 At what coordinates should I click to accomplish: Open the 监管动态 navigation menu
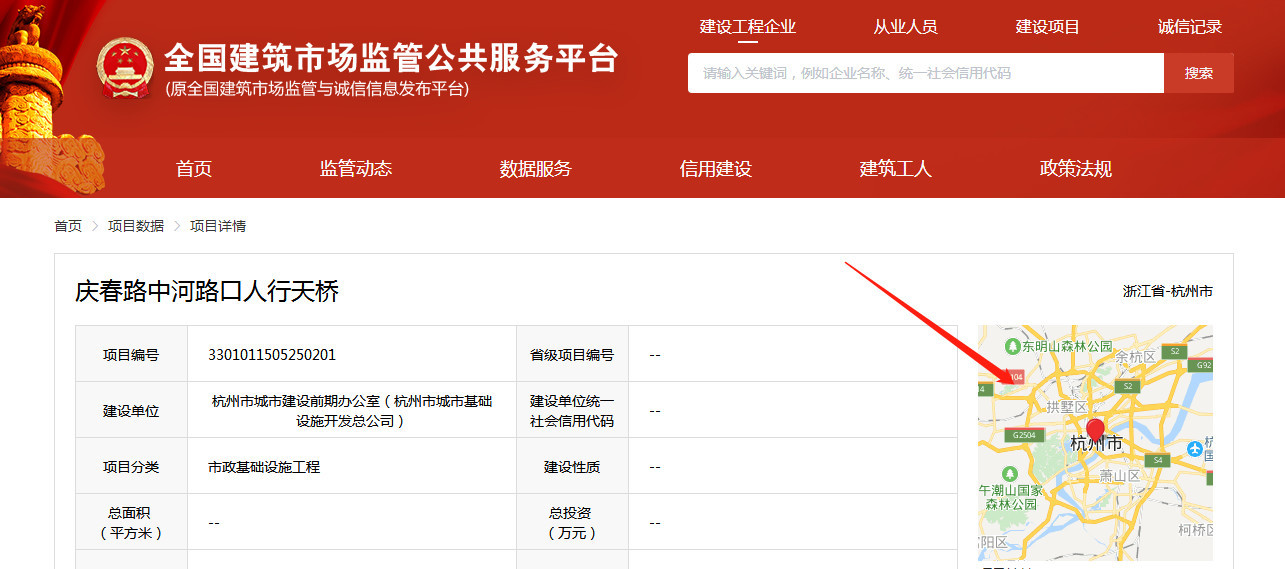356,169
